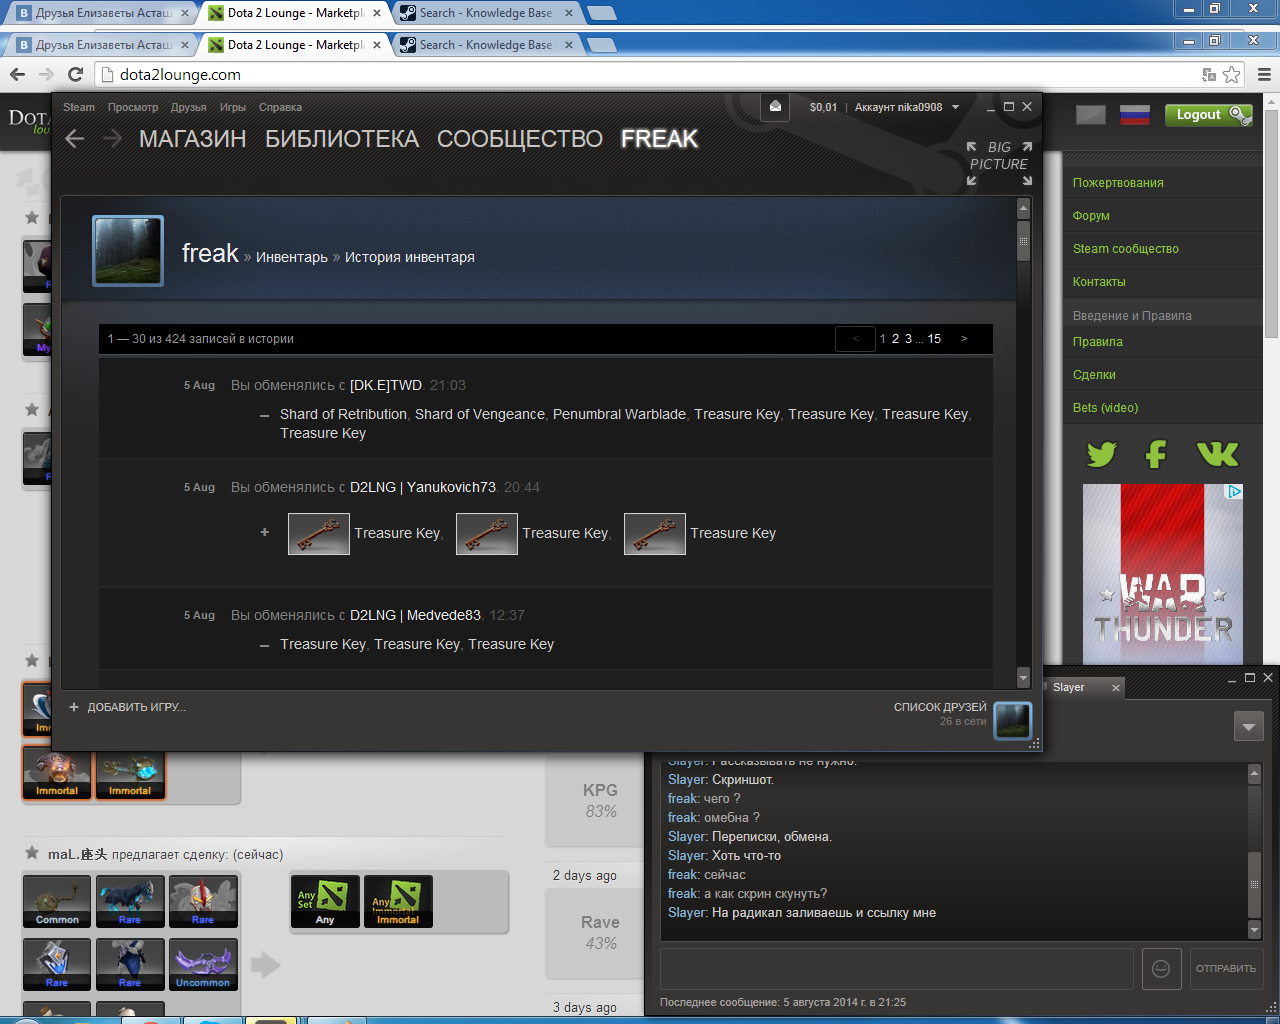Go to history page 2
This screenshot has width=1280, height=1024.
tap(895, 339)
